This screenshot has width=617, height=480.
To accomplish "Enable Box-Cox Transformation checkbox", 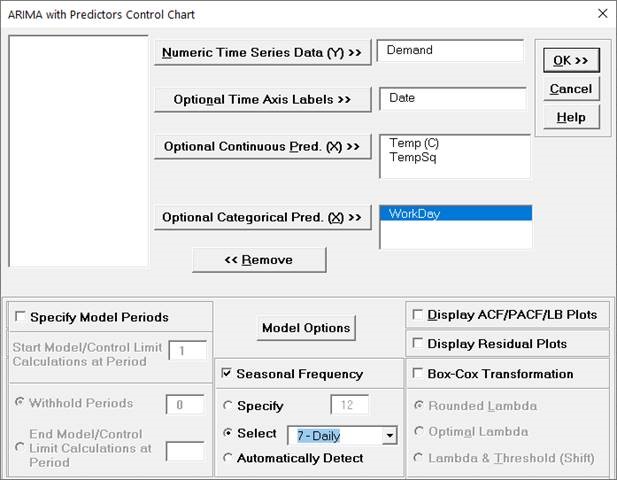I will [418, 374].
